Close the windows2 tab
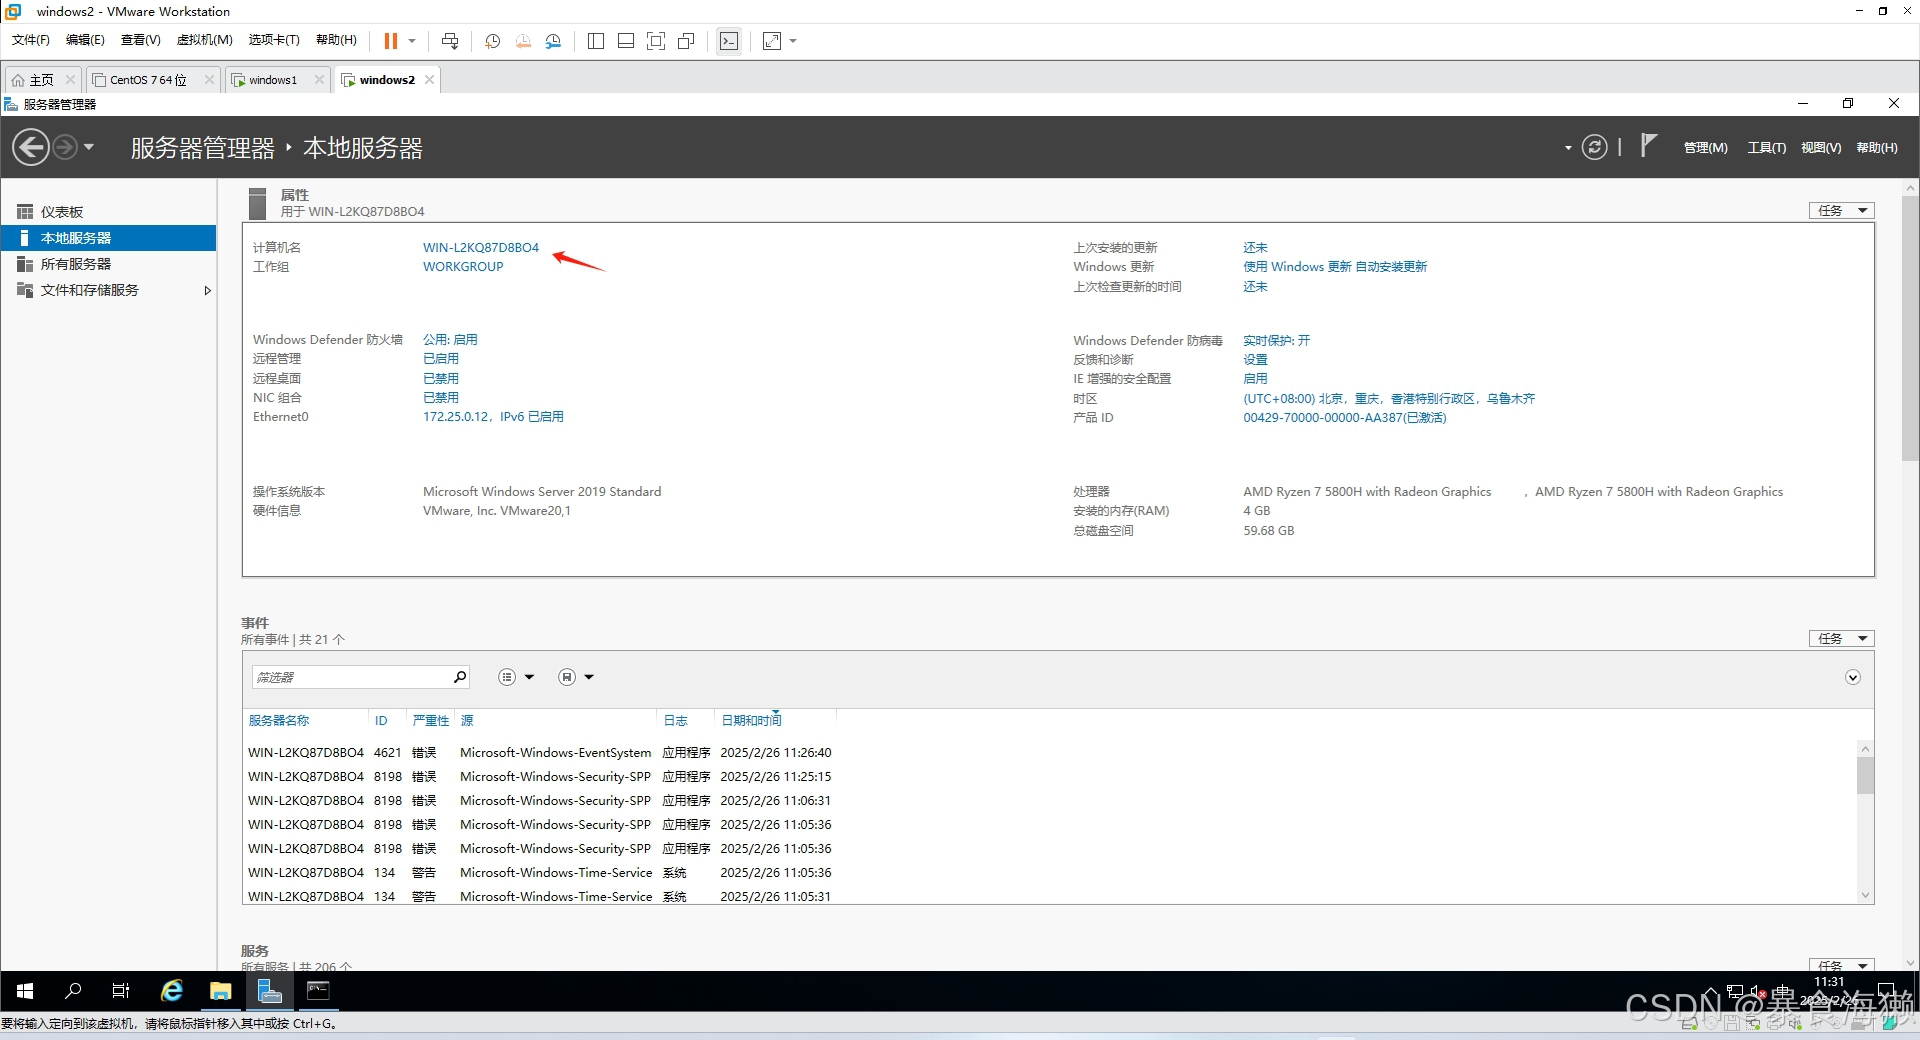Image resolution: width=1920 pixels, height=1040 pixels. point(430,80)
